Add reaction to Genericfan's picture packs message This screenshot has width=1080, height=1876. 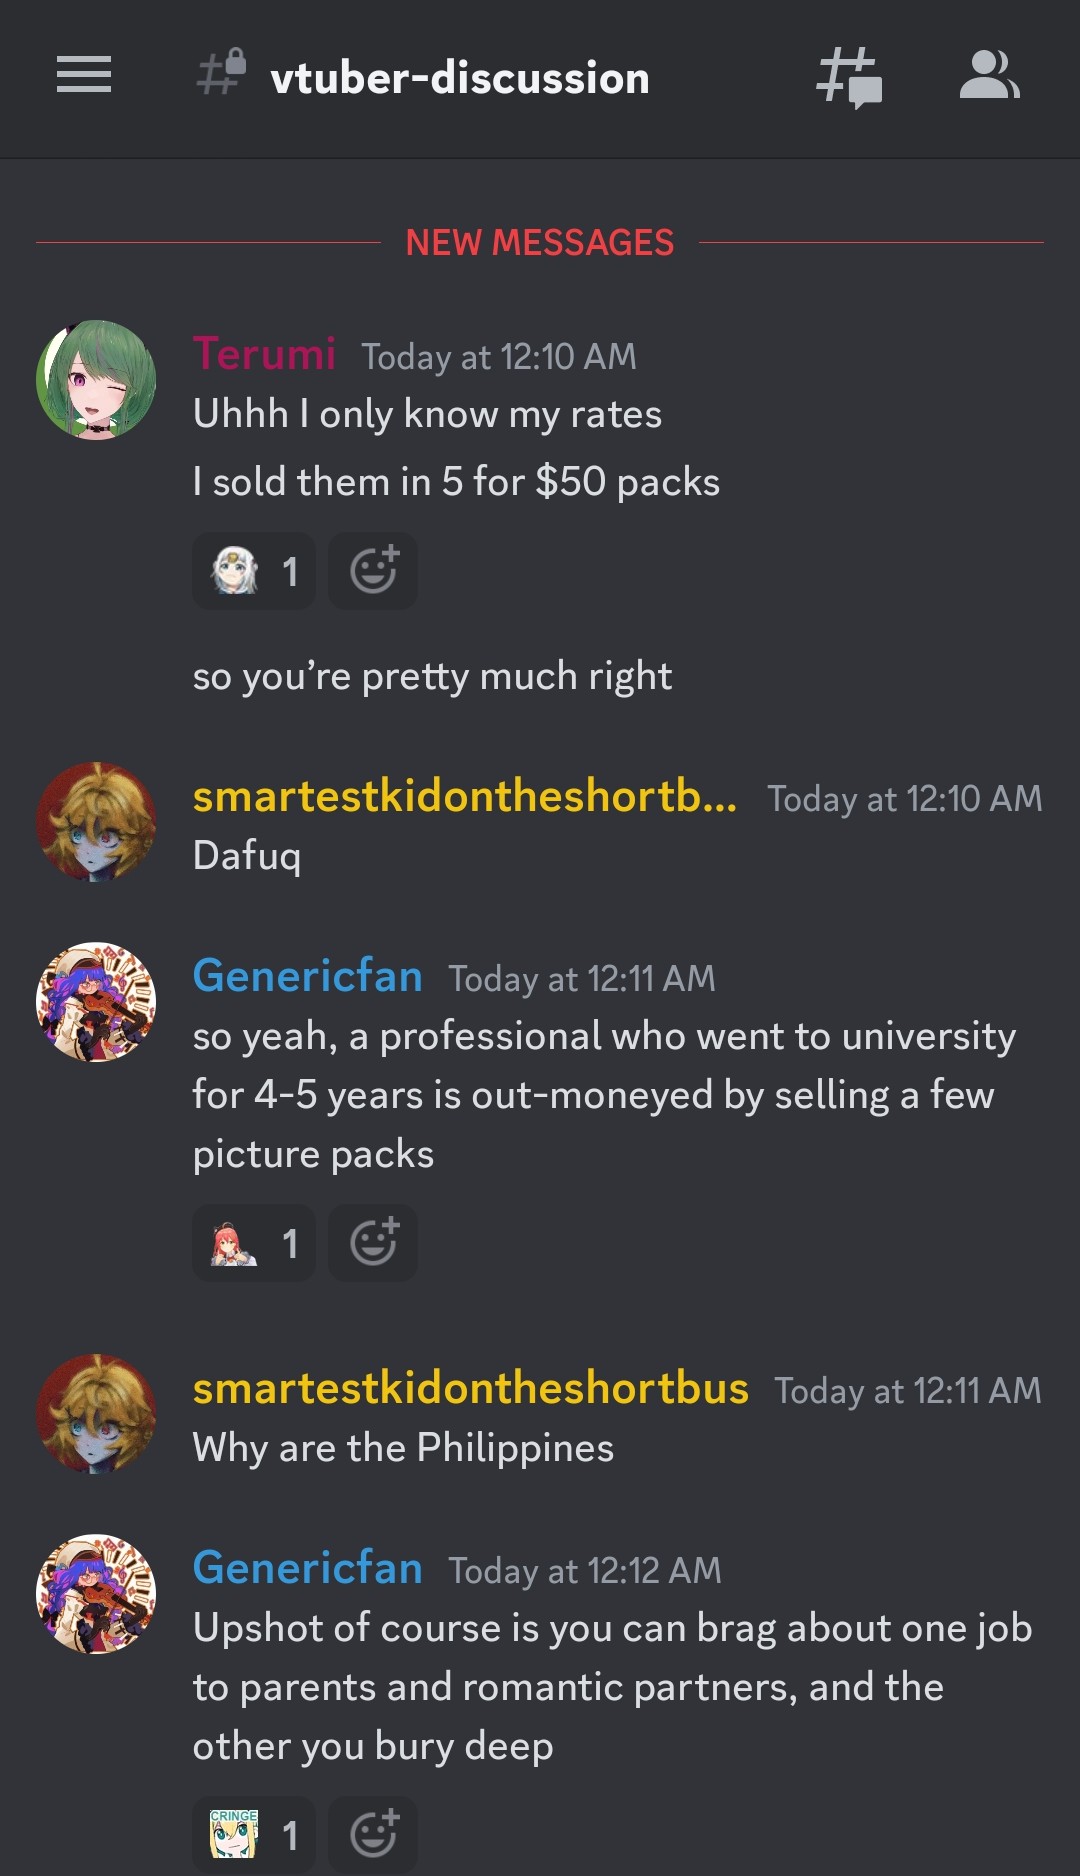[x=373, y=1243]
